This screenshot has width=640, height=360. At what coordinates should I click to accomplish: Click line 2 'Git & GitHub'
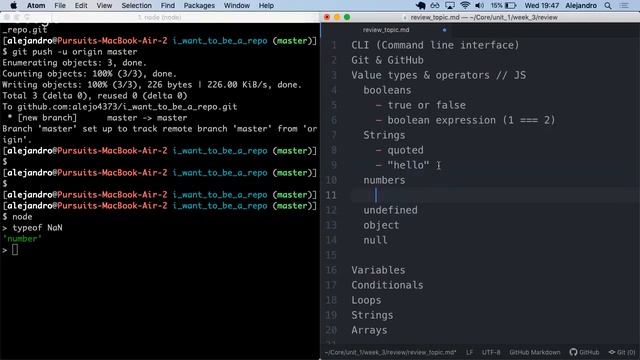pyautogui.click(x=387, y=60)
